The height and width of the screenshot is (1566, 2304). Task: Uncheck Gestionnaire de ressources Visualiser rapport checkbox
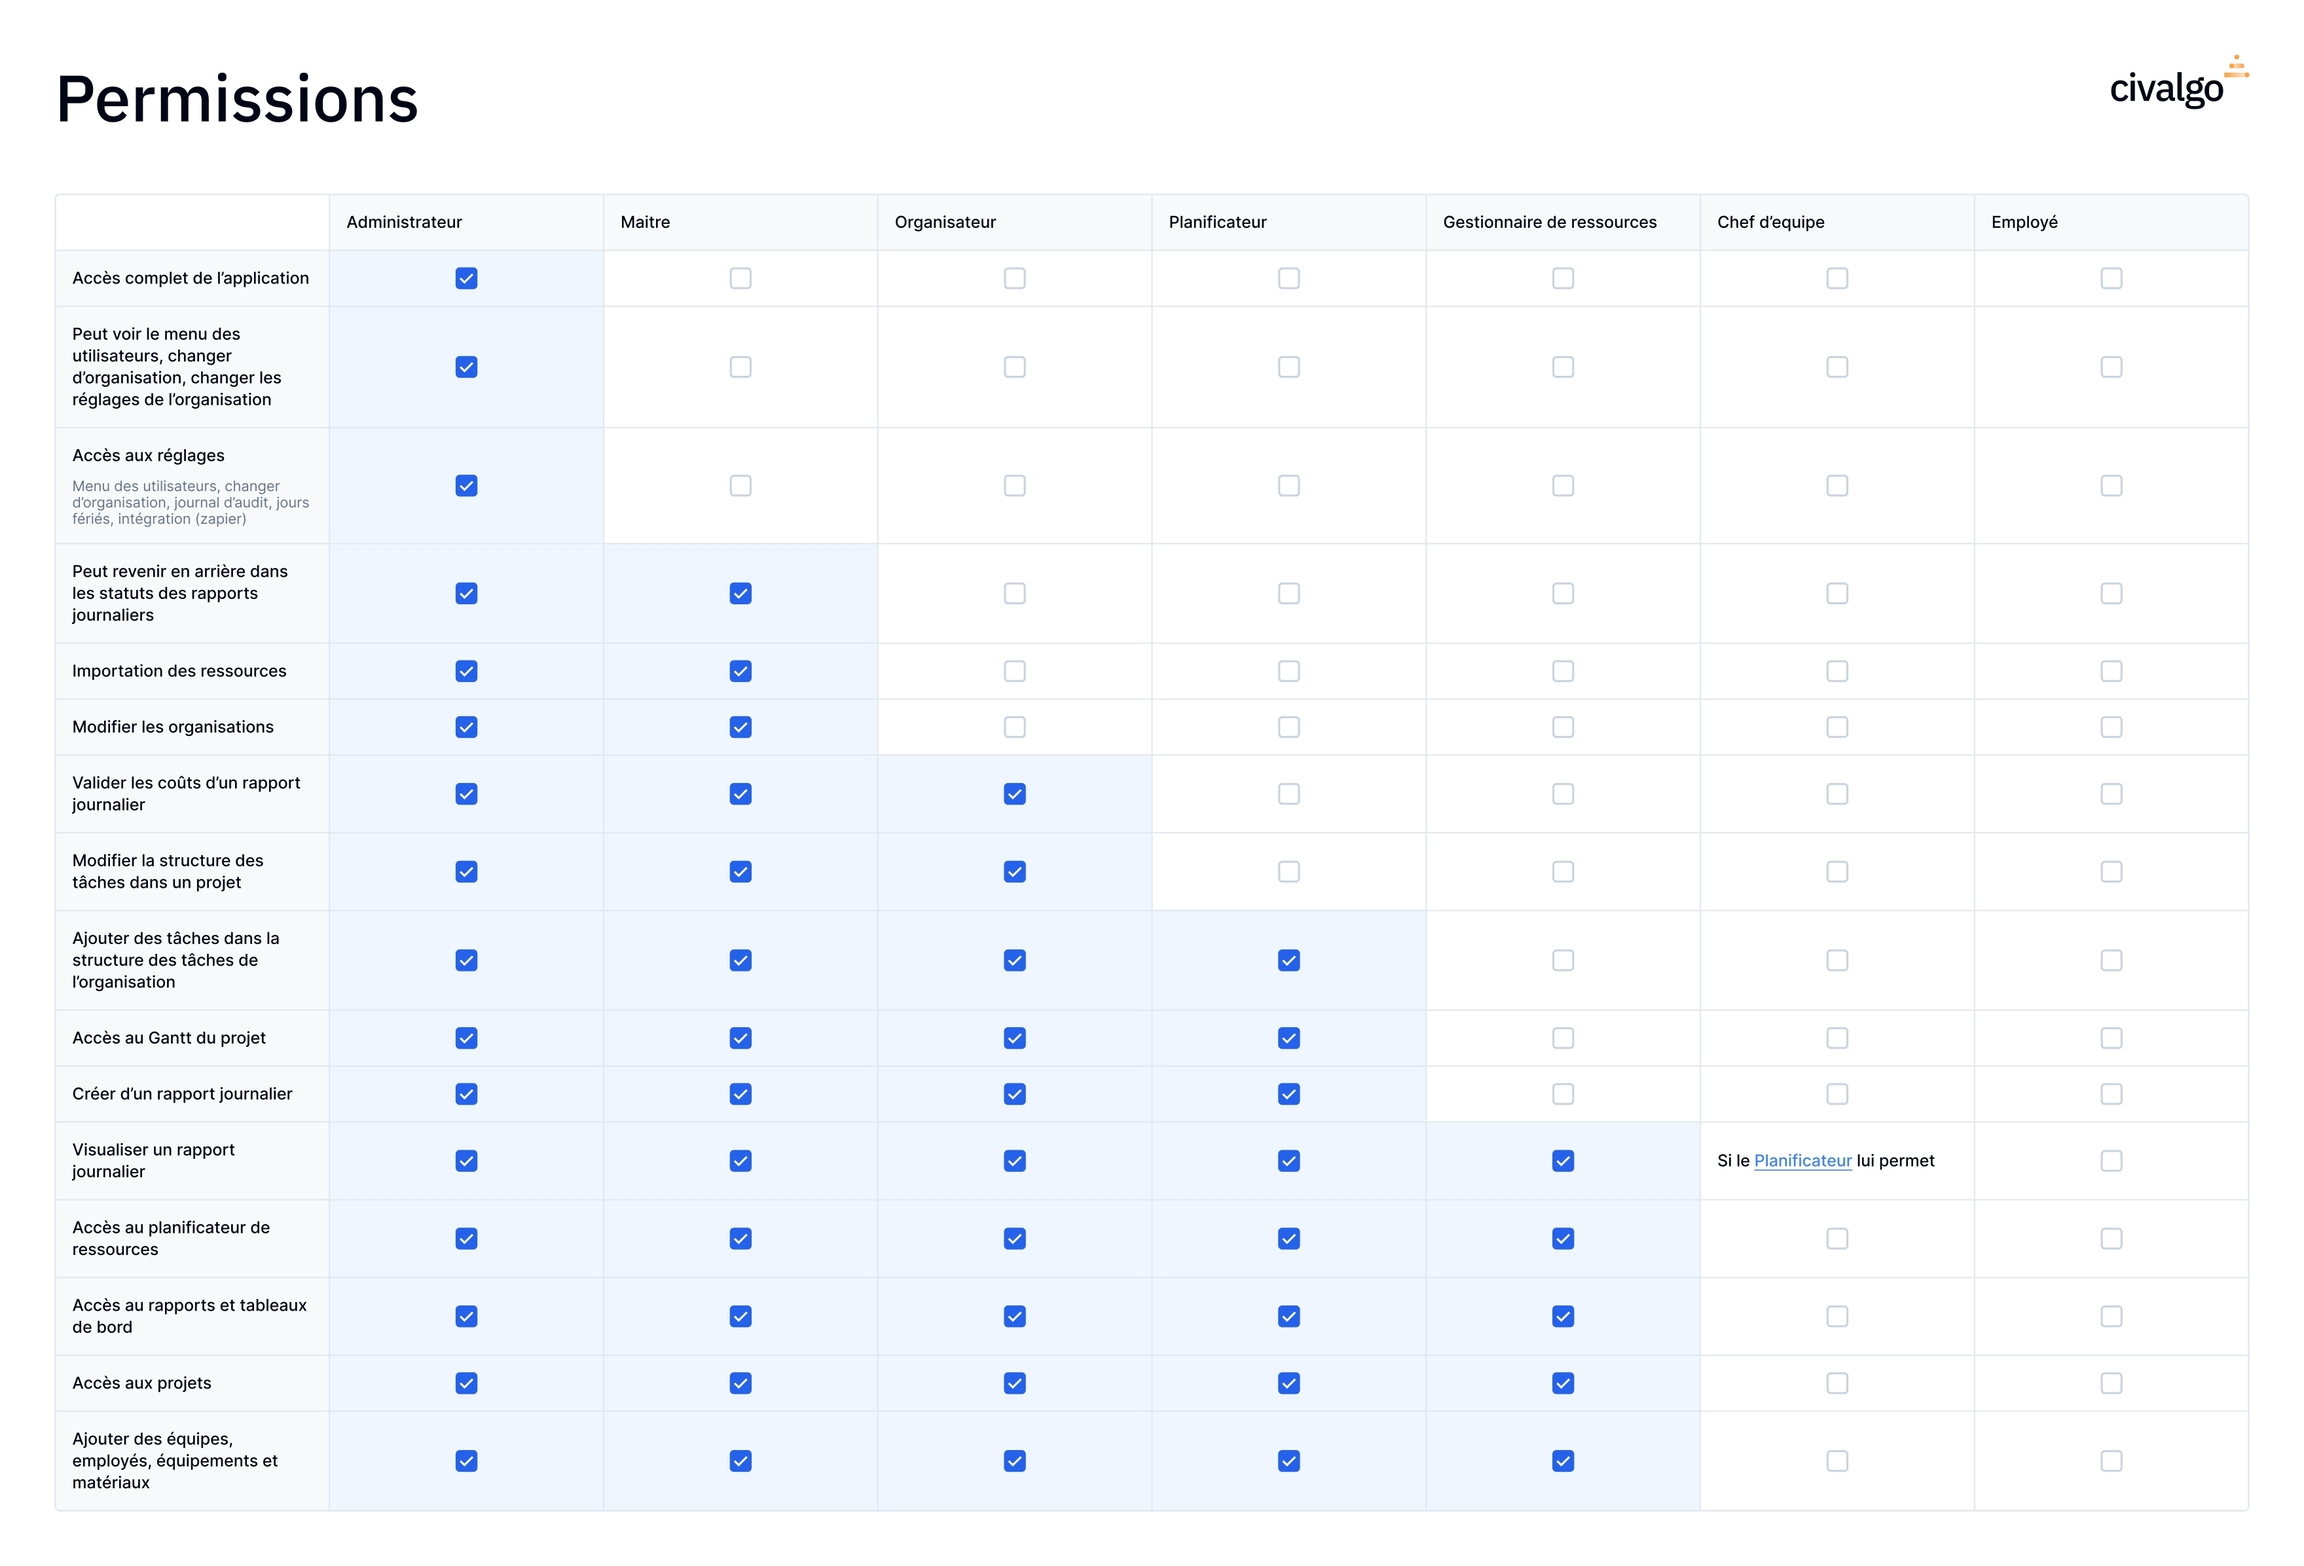pyautogui.click(x=1562, y=1160)
